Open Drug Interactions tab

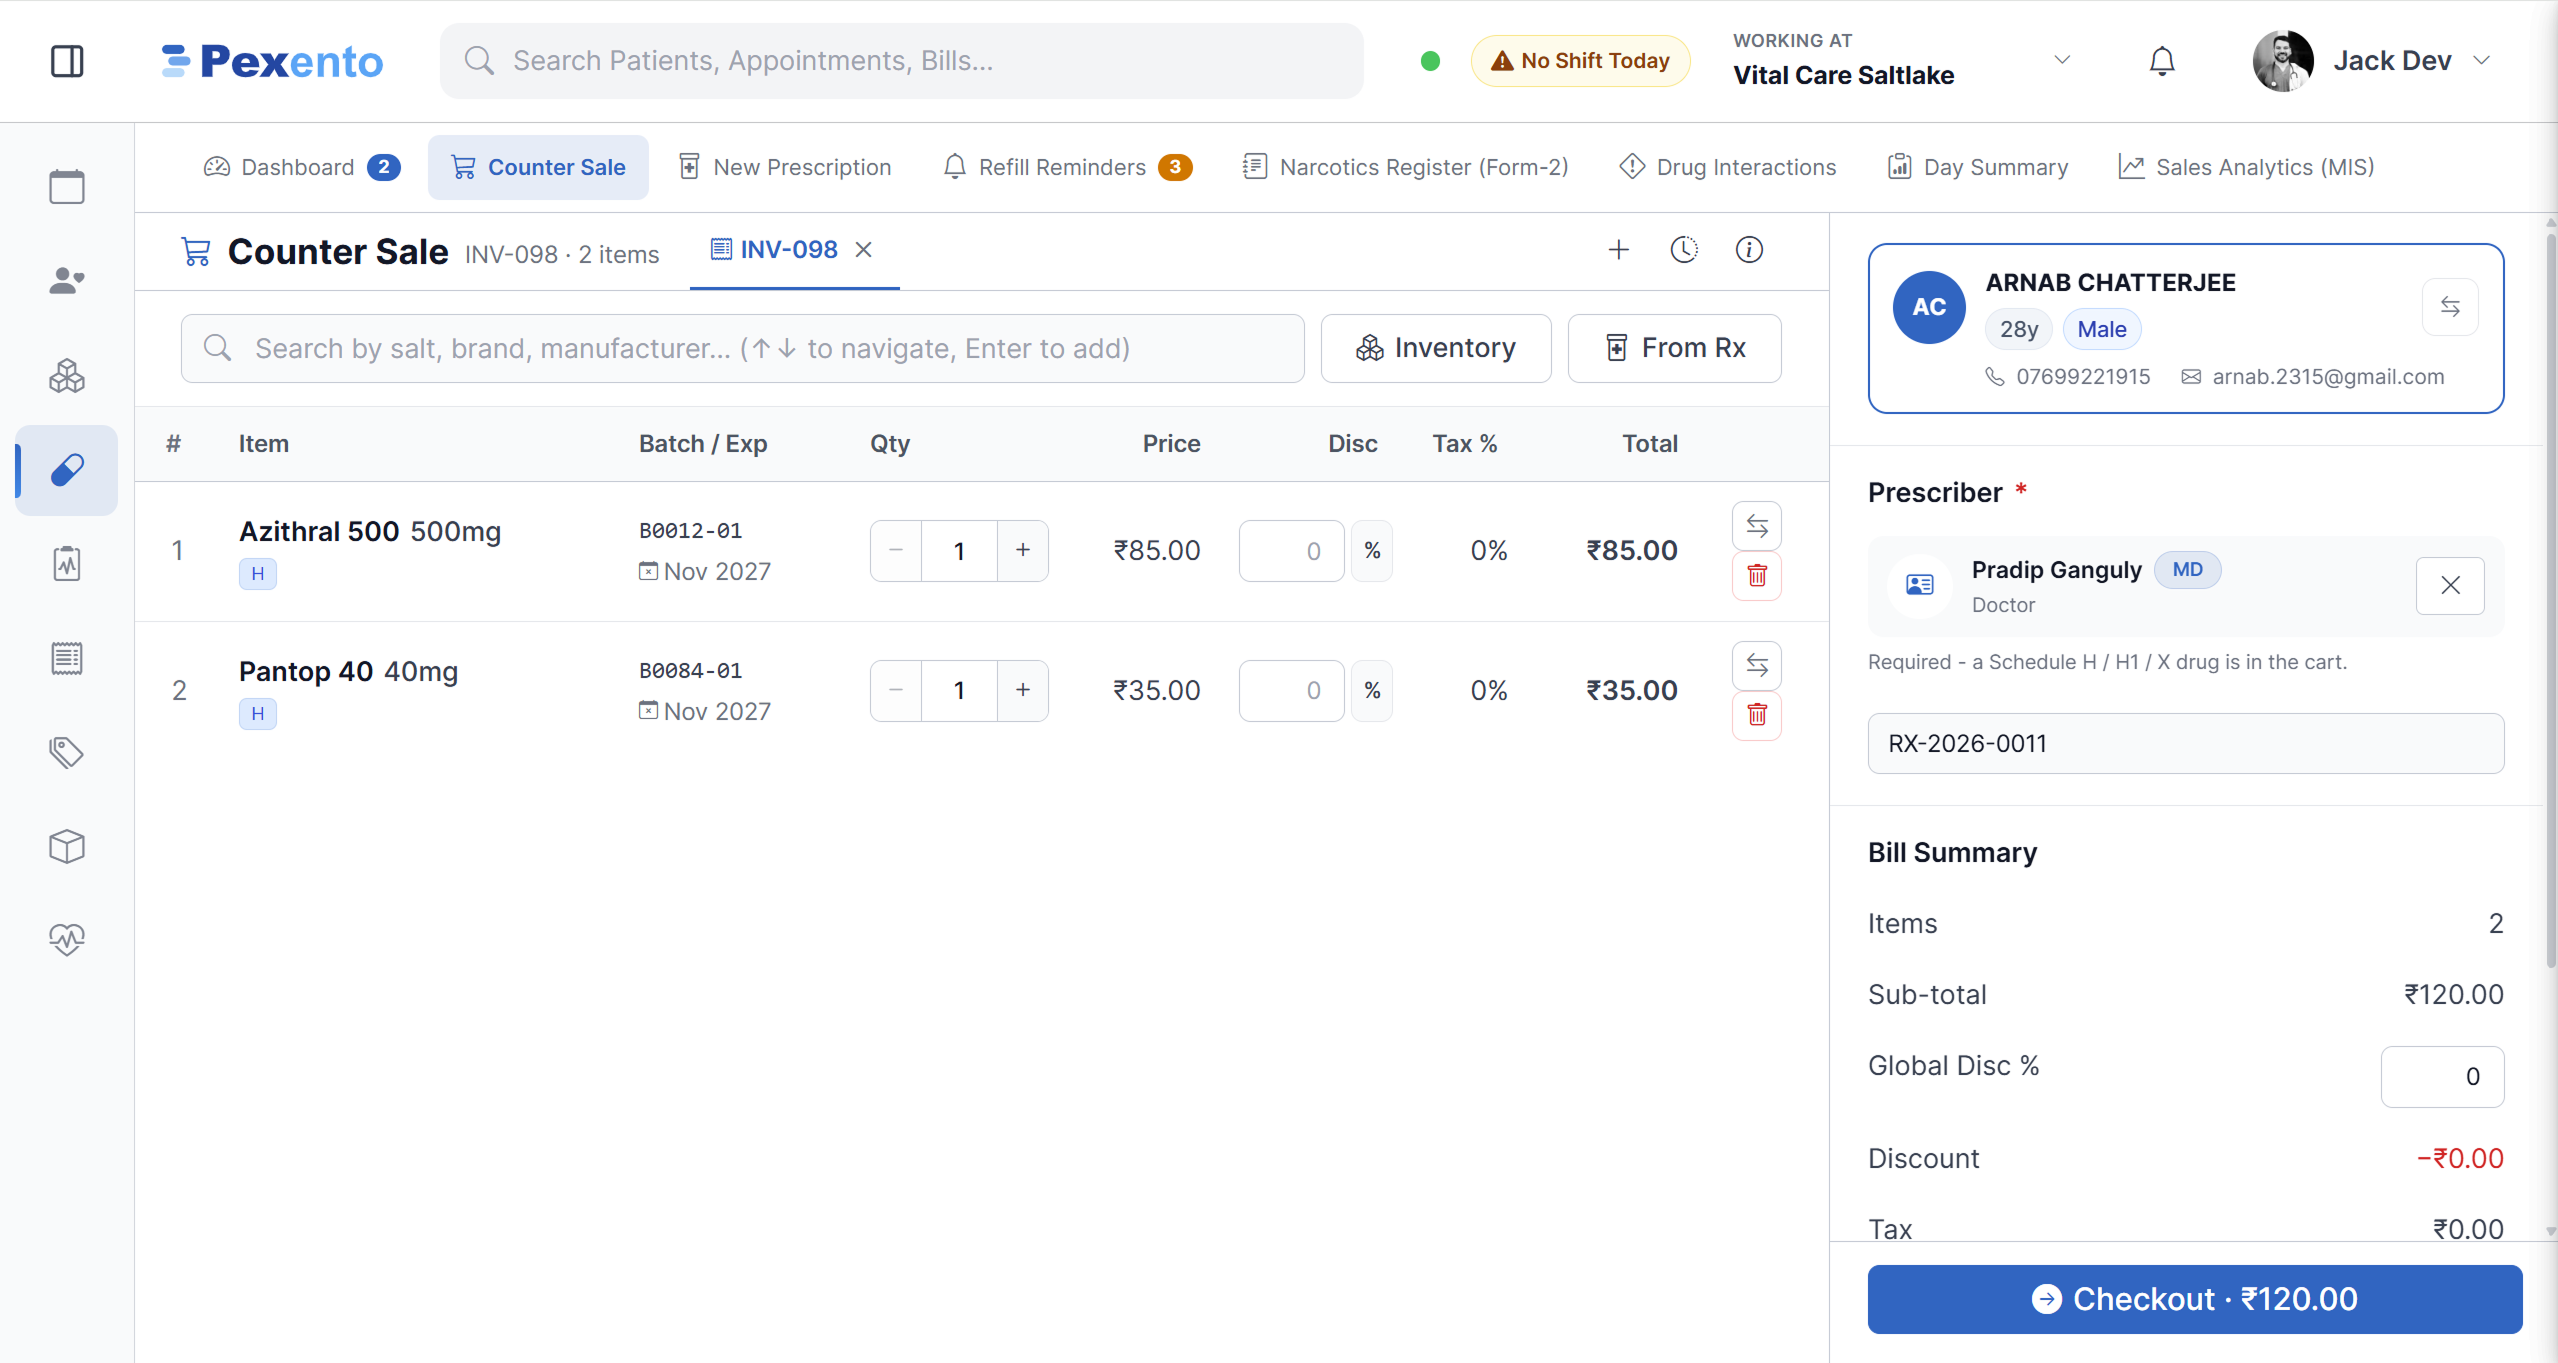pos(1728,167)
